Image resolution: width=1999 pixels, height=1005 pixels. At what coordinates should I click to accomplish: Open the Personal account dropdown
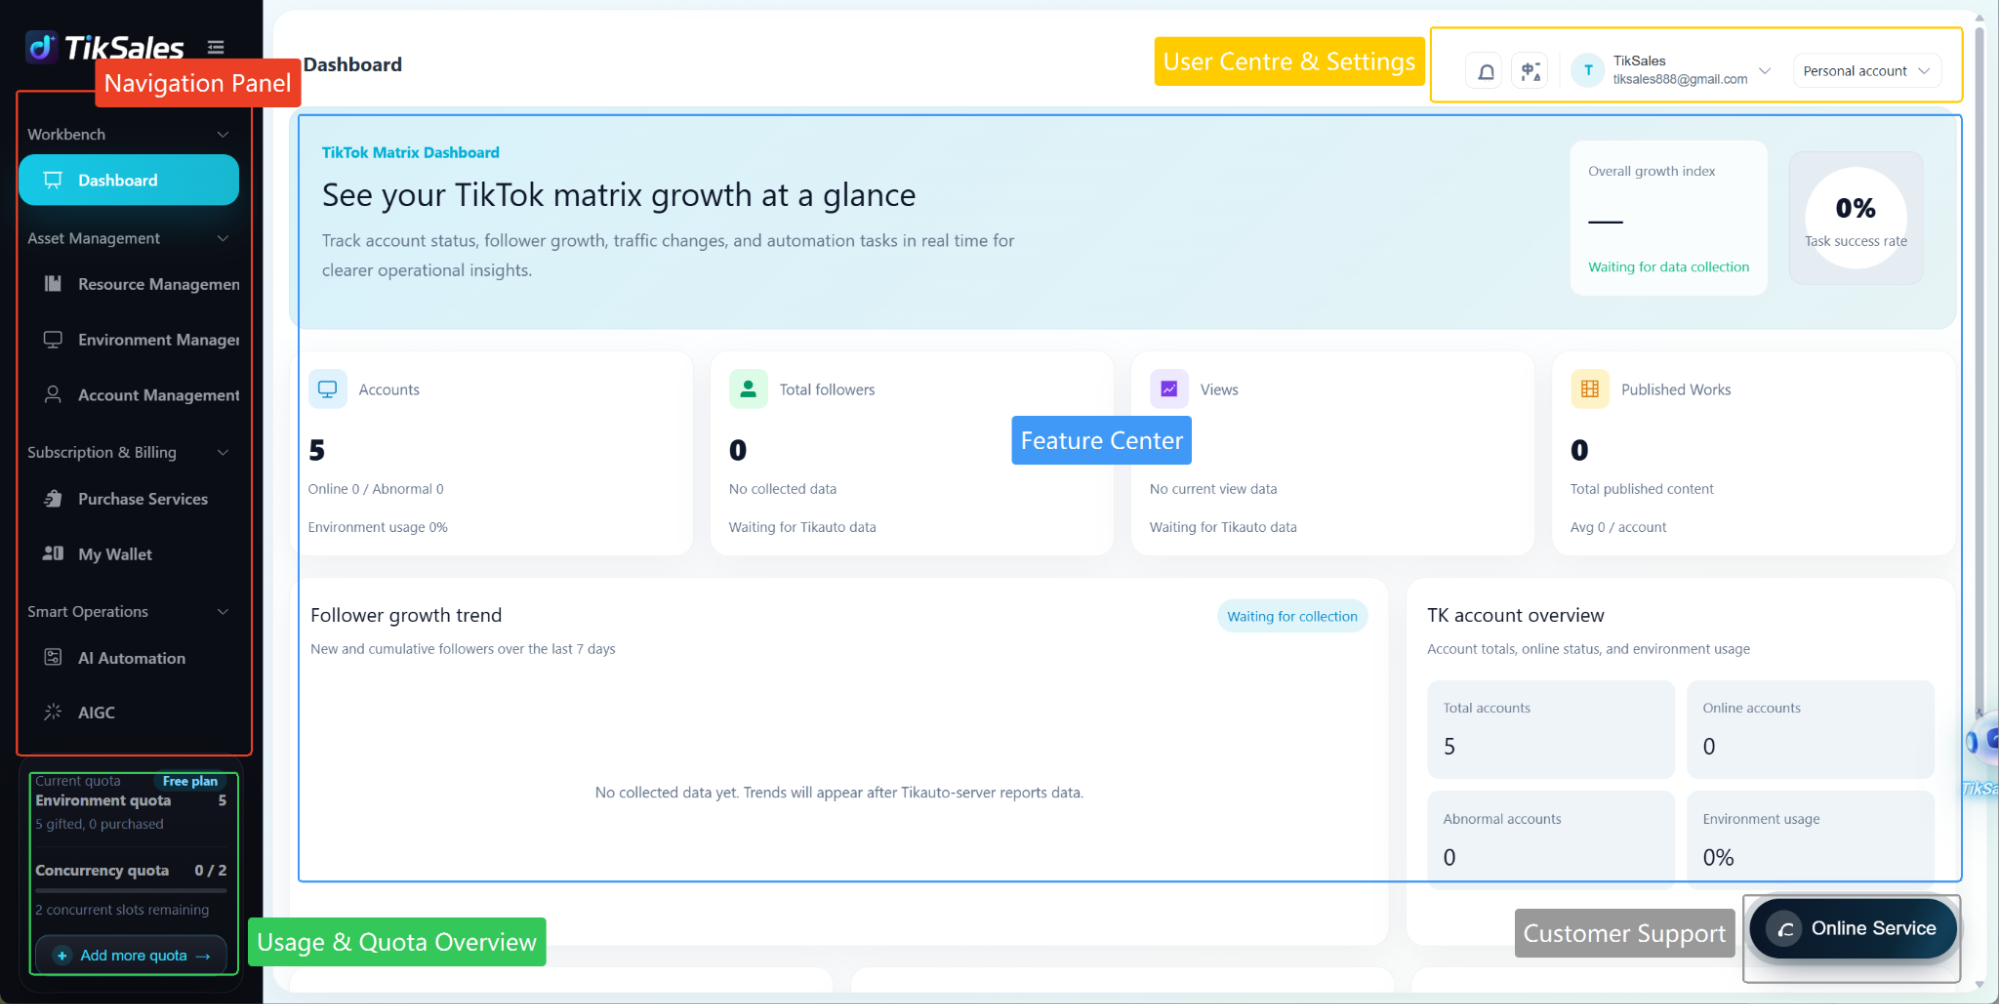point(1866,71)
